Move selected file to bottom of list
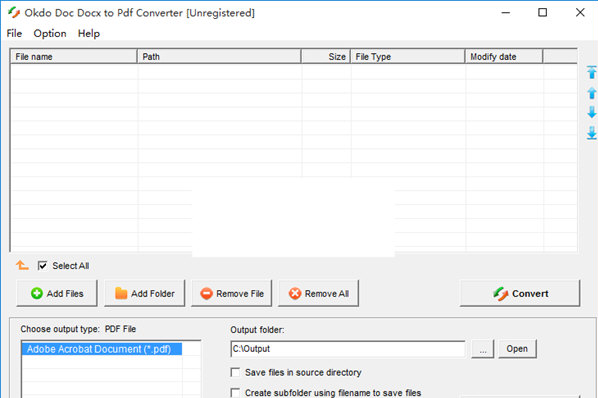The height and width of the screenshot is (398, 598). point(592,133)
